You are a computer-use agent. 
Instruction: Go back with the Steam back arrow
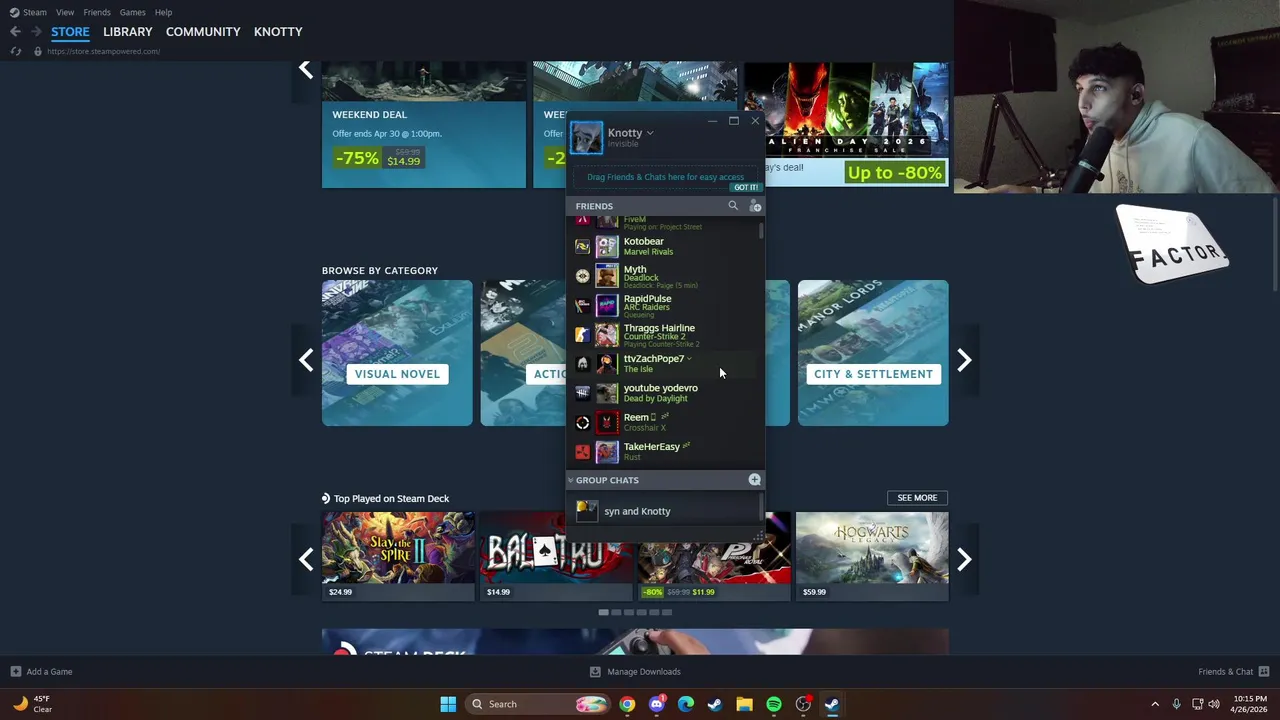point(15,32)
